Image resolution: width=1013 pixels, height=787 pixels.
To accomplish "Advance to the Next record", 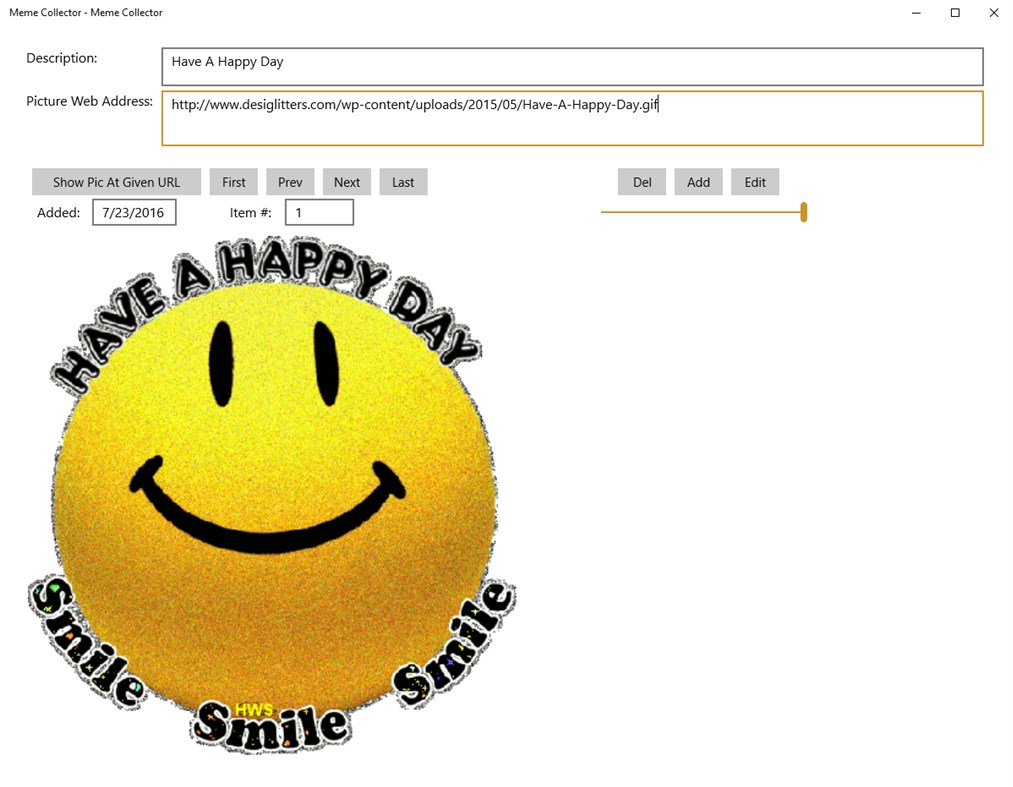I will 346,181.
